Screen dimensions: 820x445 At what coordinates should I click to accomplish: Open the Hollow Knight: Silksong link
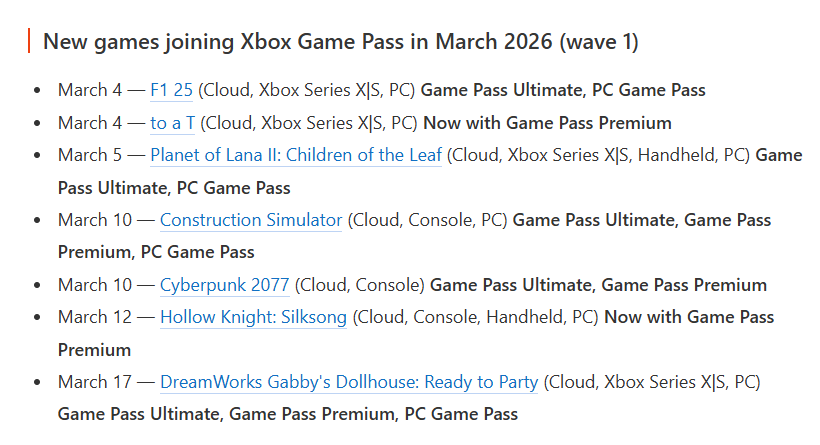click(253, 317)
